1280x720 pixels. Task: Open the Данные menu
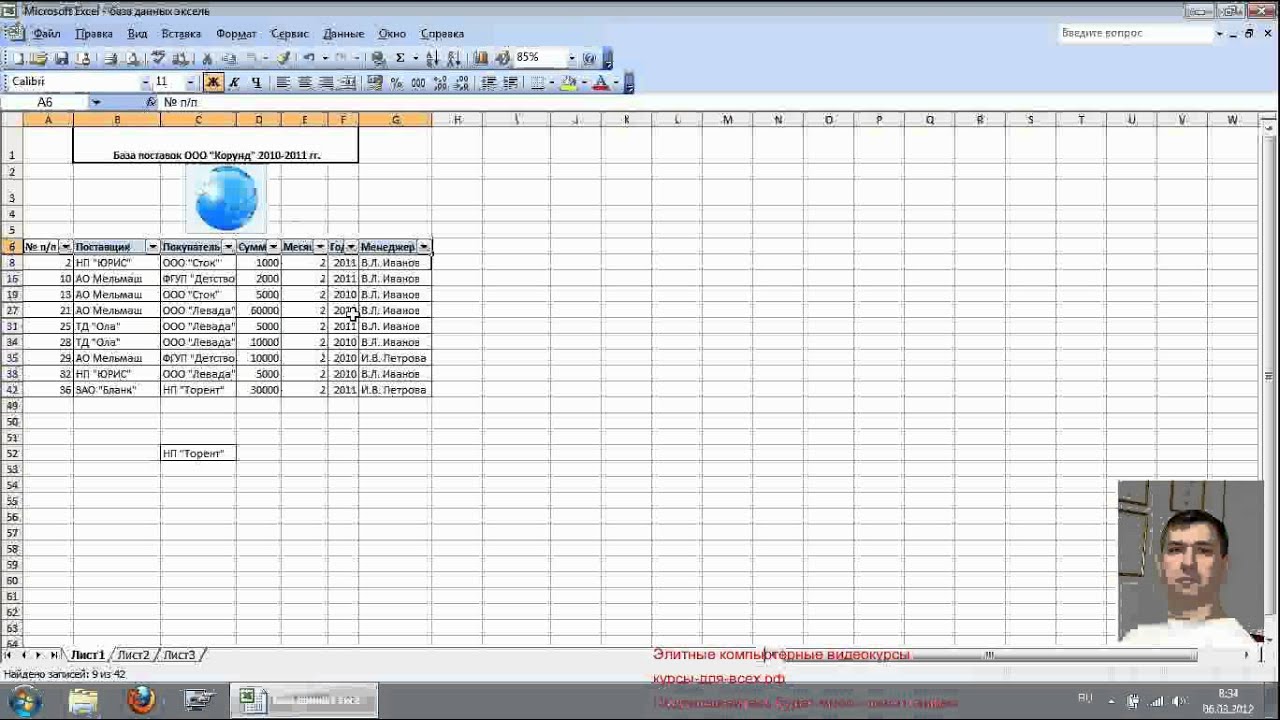(344, 34)
